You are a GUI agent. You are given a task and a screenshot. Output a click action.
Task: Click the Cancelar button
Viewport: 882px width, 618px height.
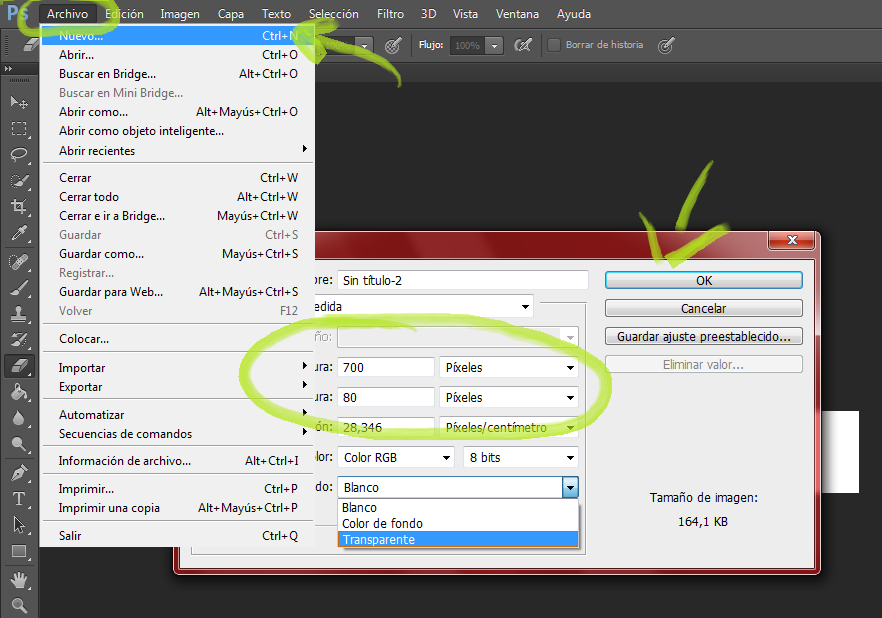tap(704, 309)
